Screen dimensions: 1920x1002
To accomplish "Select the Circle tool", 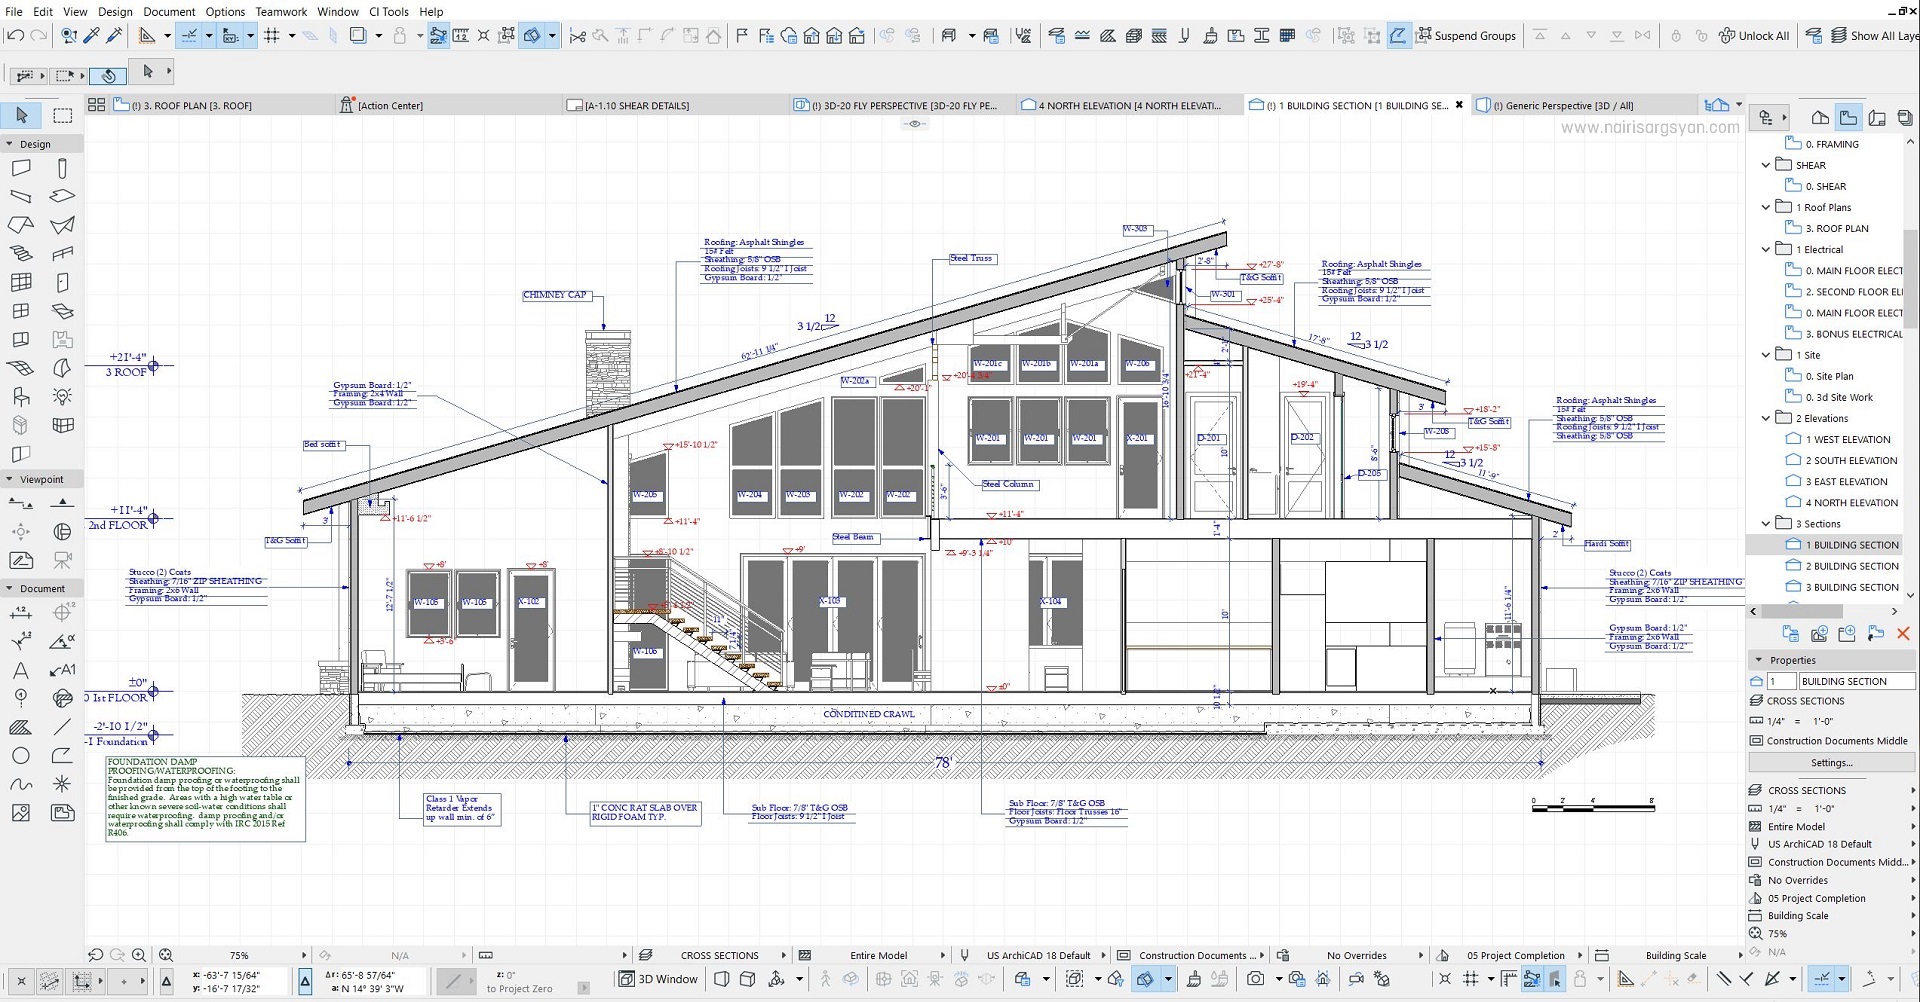I will pyautogui.click(x=21, y=756).
